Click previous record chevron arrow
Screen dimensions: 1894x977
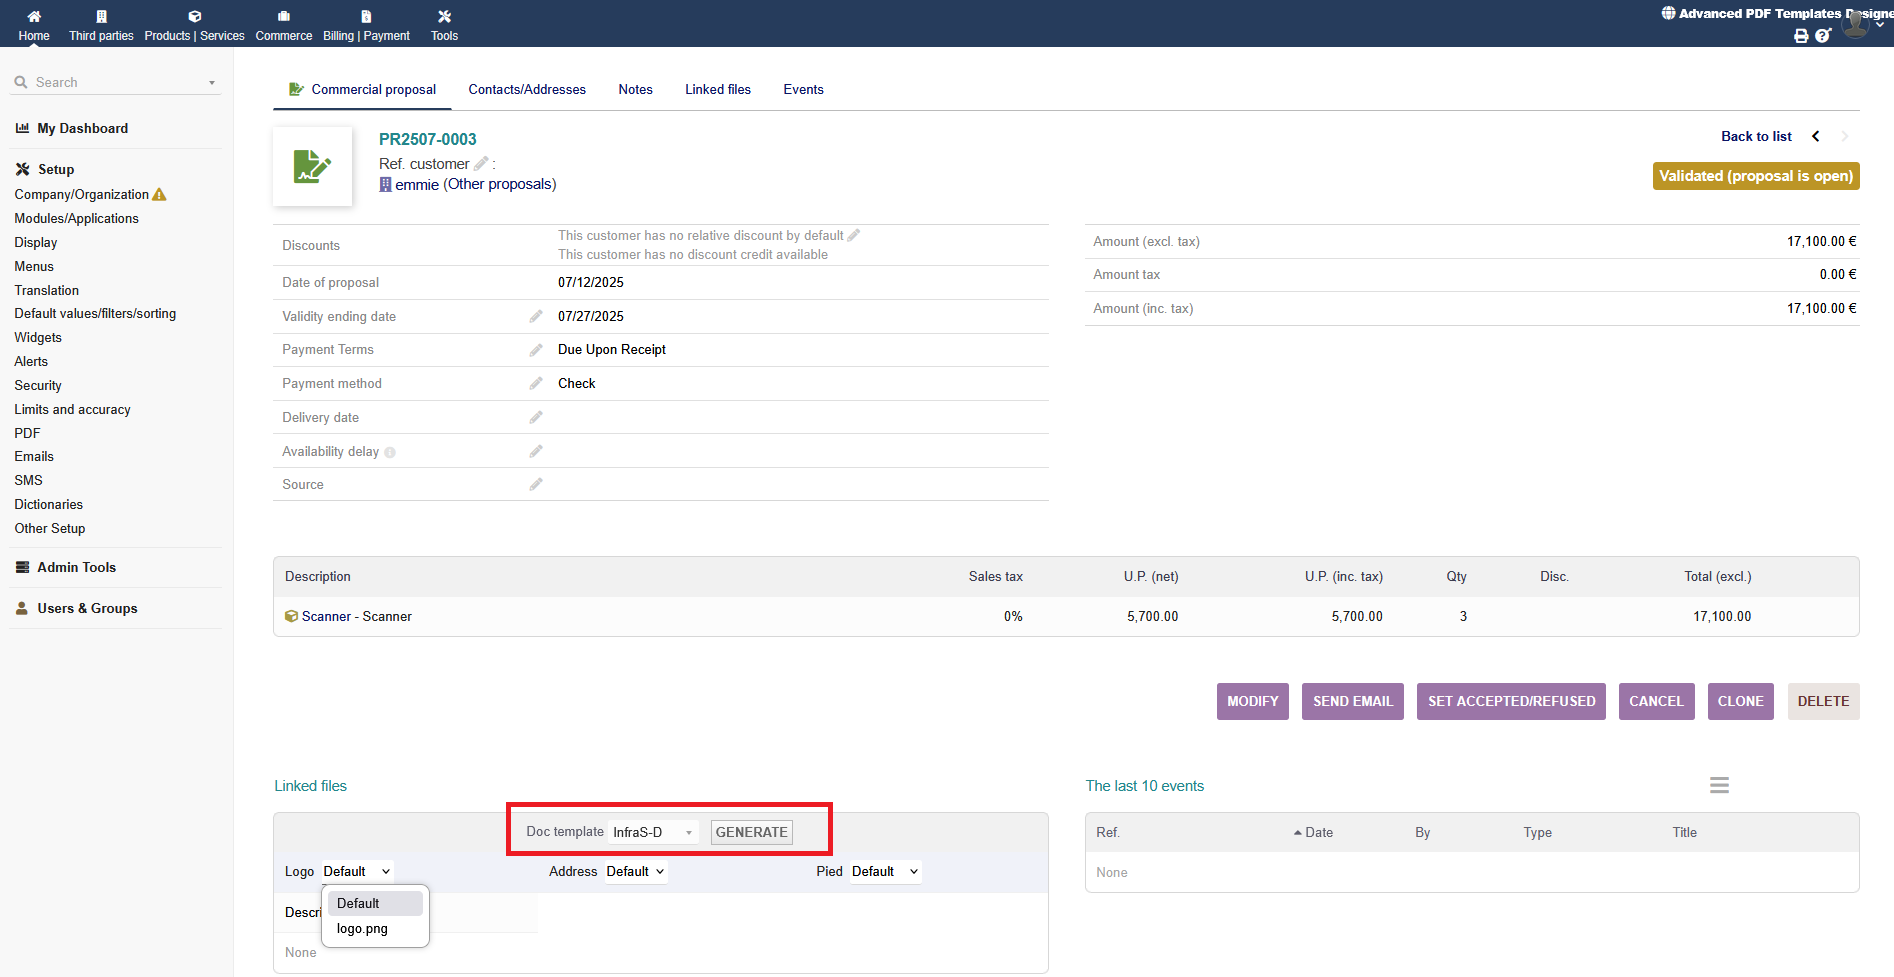1816,136
